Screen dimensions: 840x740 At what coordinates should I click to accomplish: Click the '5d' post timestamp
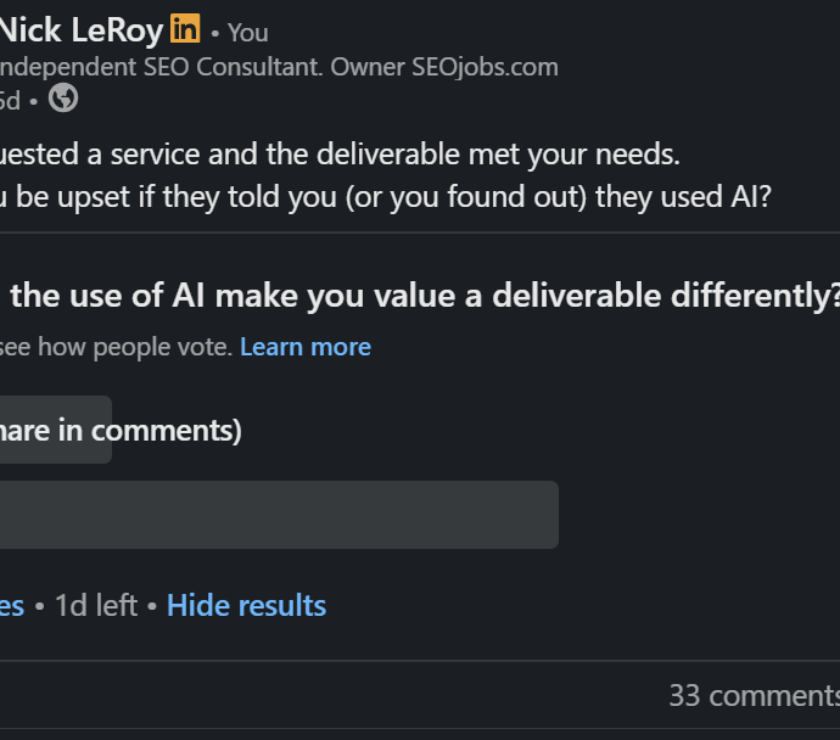10,101
